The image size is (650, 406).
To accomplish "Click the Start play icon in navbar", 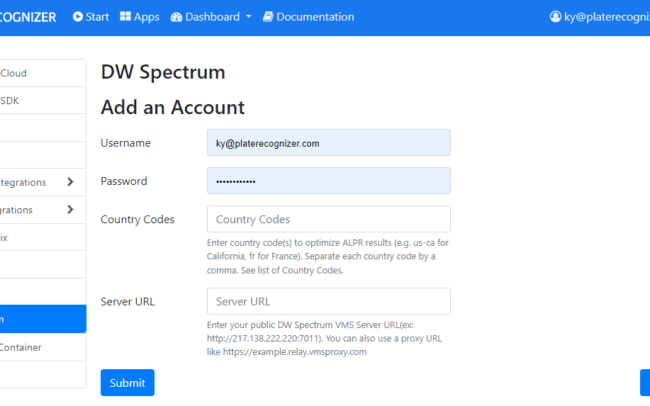I will [x=78, y=17].
